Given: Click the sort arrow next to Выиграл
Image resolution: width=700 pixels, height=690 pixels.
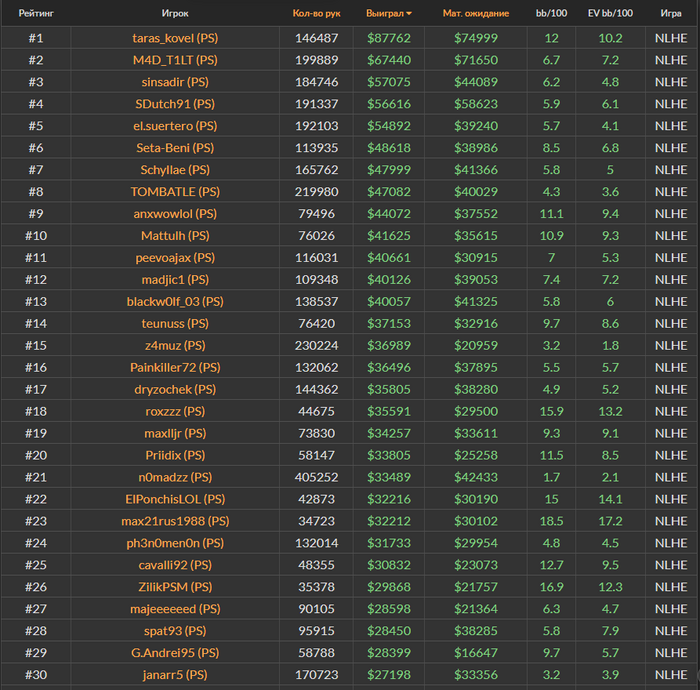Looking at the screenshot, I should 408,14.
